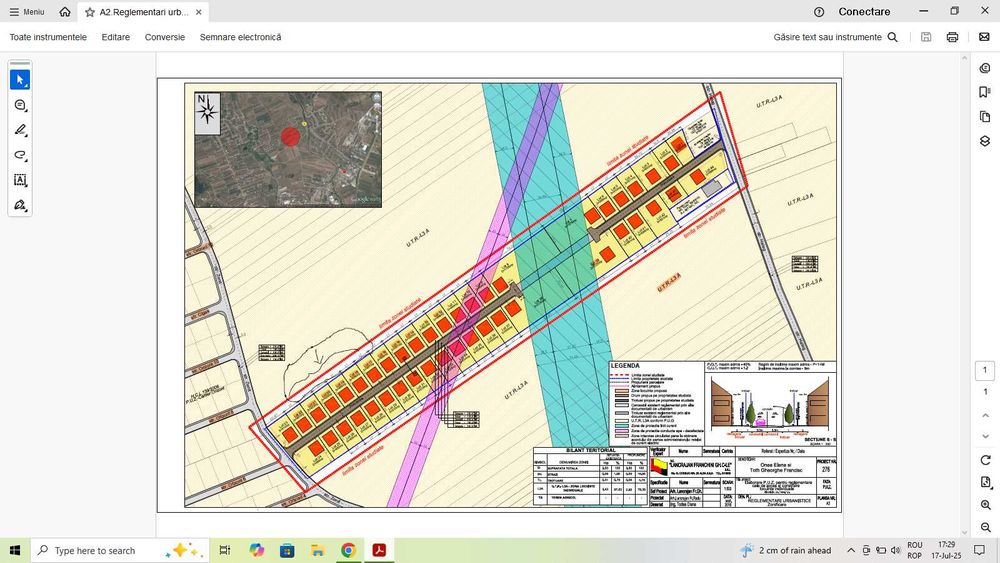Screen dimensions: 1000x563
Task: Choose the add comment tool
Action: [x=20, y=105]
